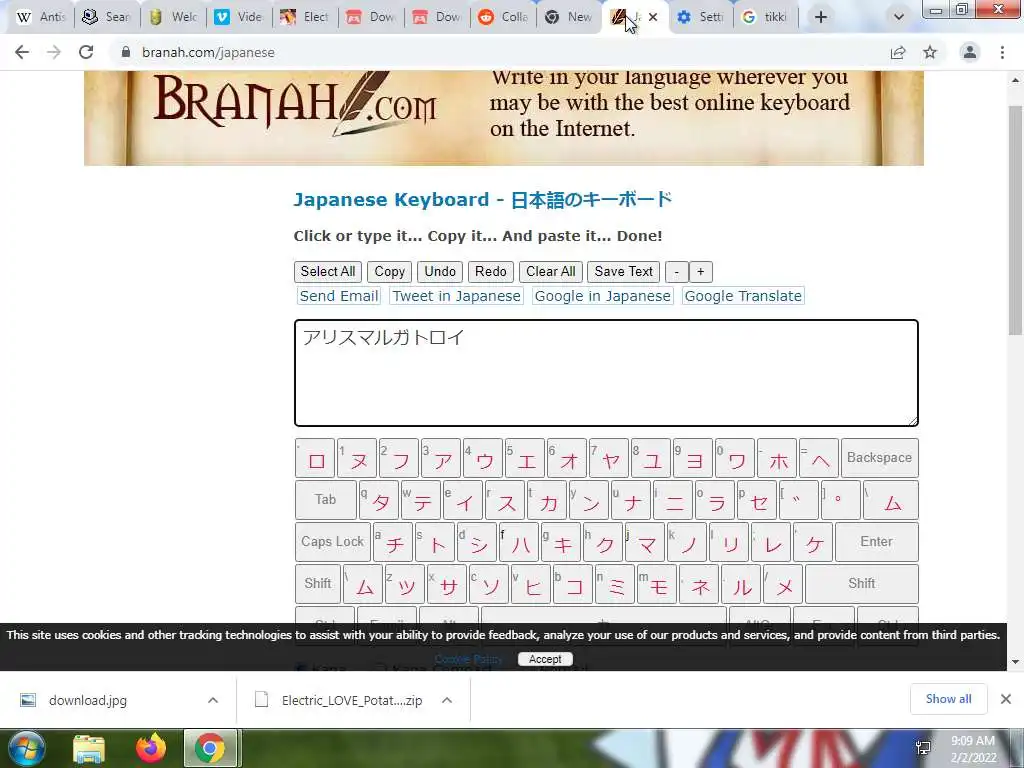The width and height of the screenshot is (1024, 768).
Task: Click the カ key labeled t
Action: (x=546, y=500)
